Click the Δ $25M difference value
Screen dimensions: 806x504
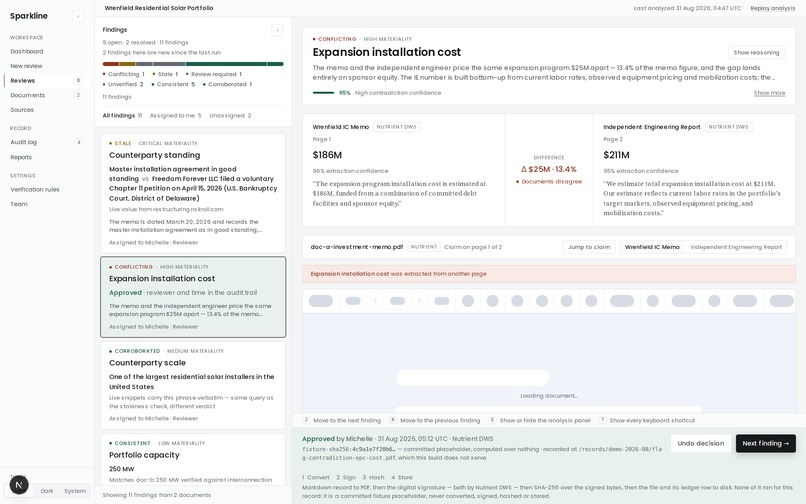click(548, 169)
